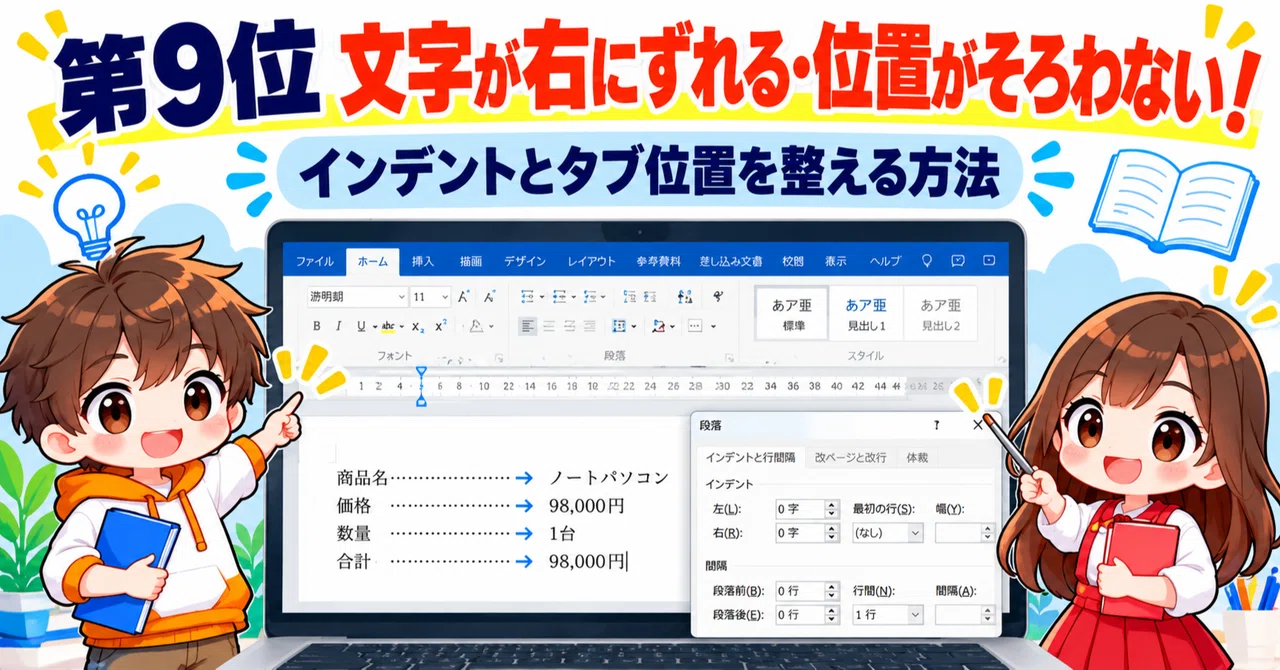Open the 改ページと改行 tab in 段落 dialog
Image resolution: width=1280 pixels, height=670 pixels.
pyautogui.click(x=850, y=457)
